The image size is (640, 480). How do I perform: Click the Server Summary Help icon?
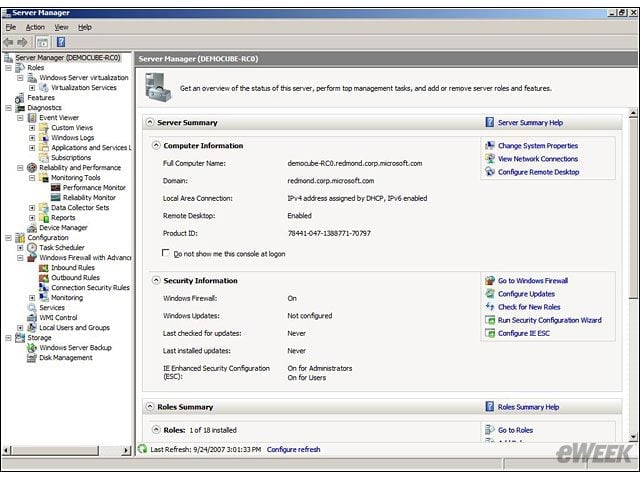point(489,122)
